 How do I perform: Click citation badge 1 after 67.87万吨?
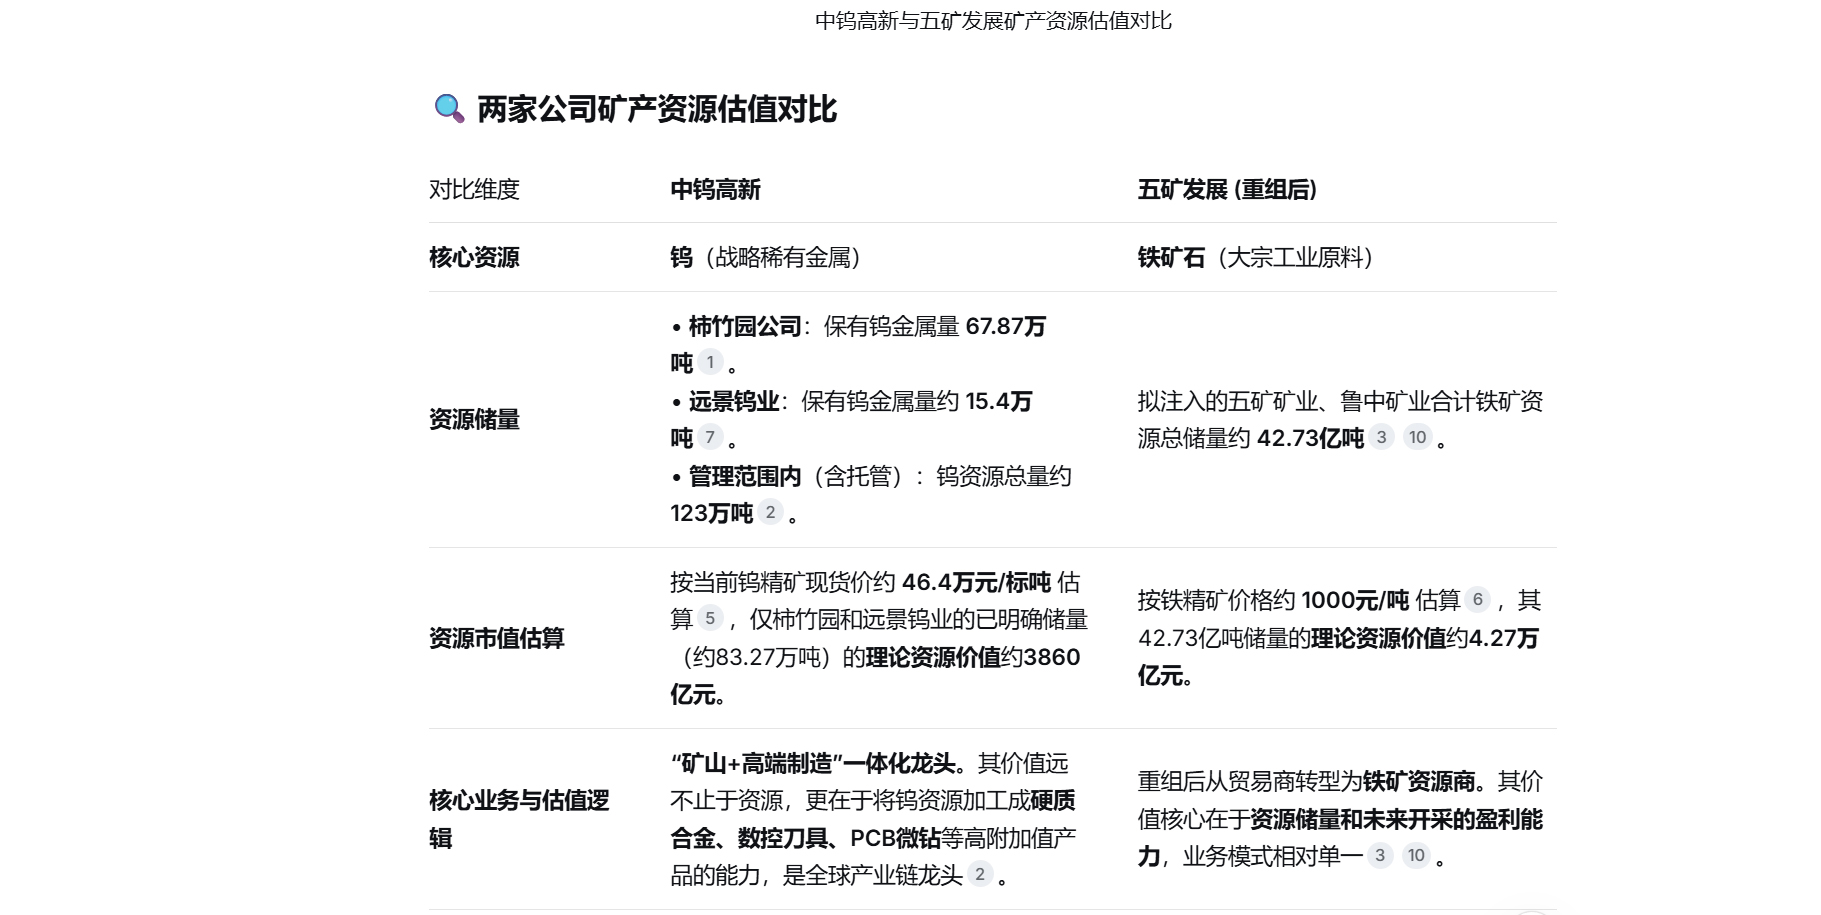pos(710,362)
